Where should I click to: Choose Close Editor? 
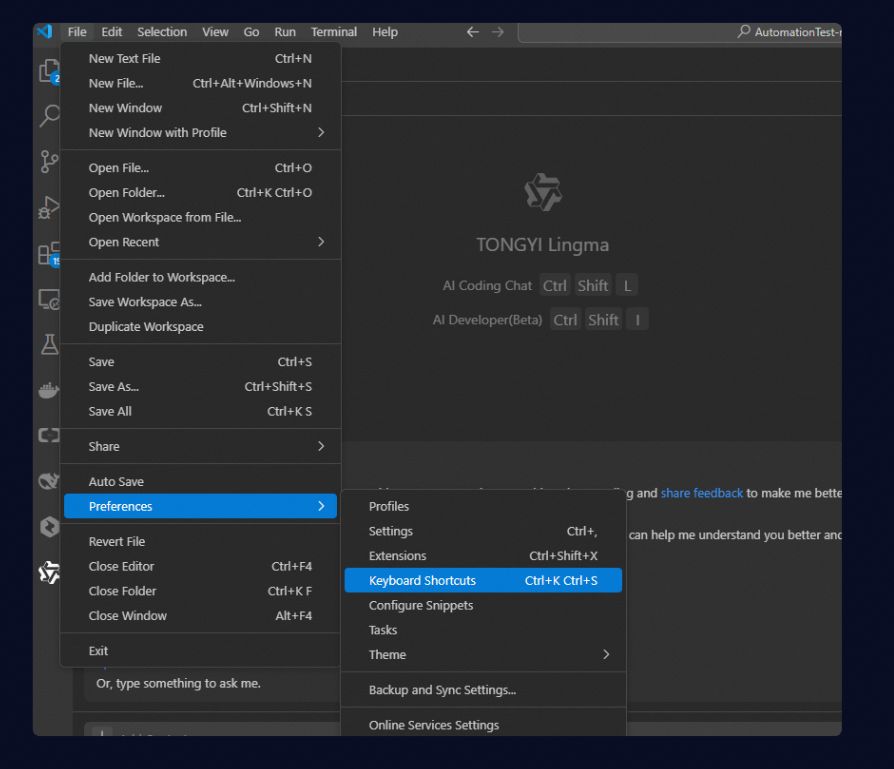click(200, 566)
